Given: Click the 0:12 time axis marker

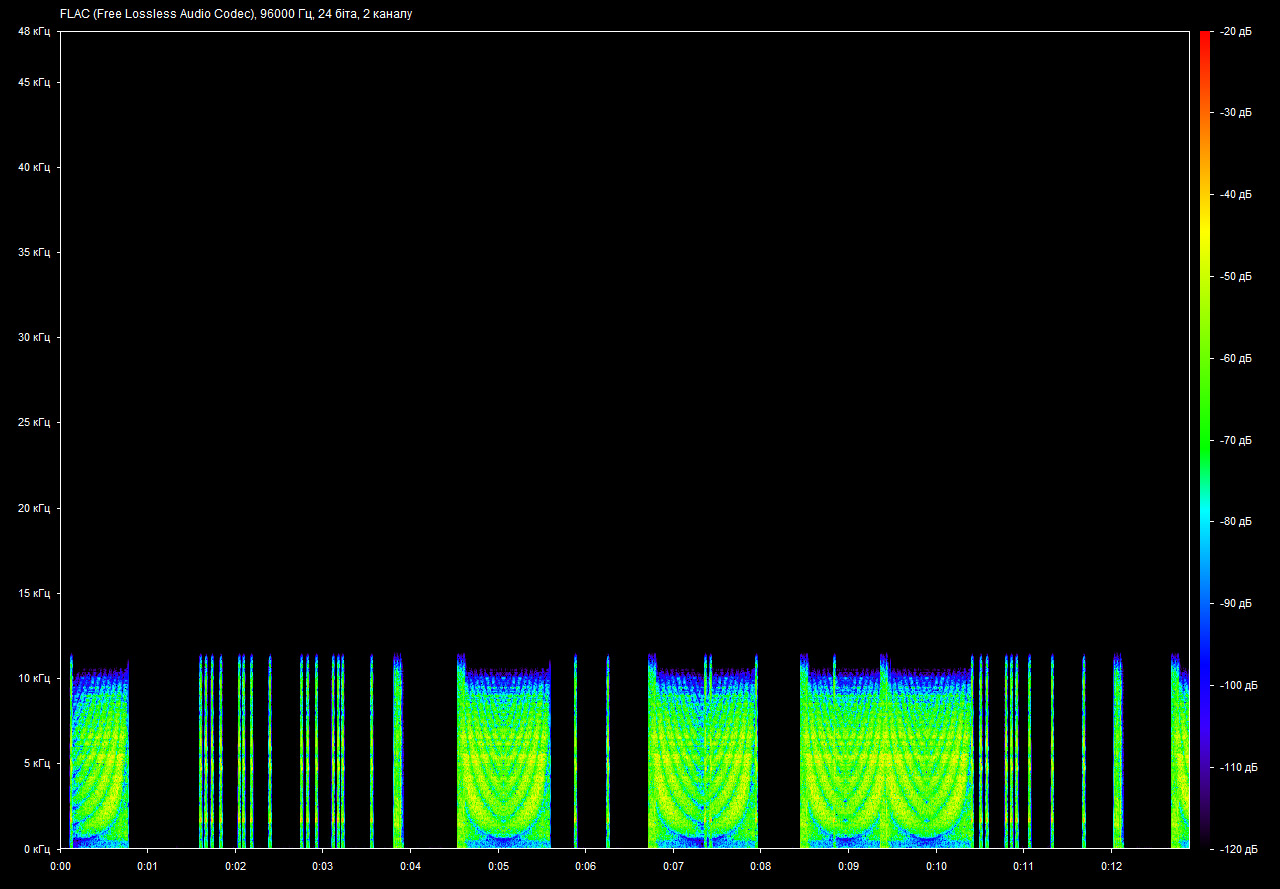Looking at the screenshot, I should coord(1111,866).
